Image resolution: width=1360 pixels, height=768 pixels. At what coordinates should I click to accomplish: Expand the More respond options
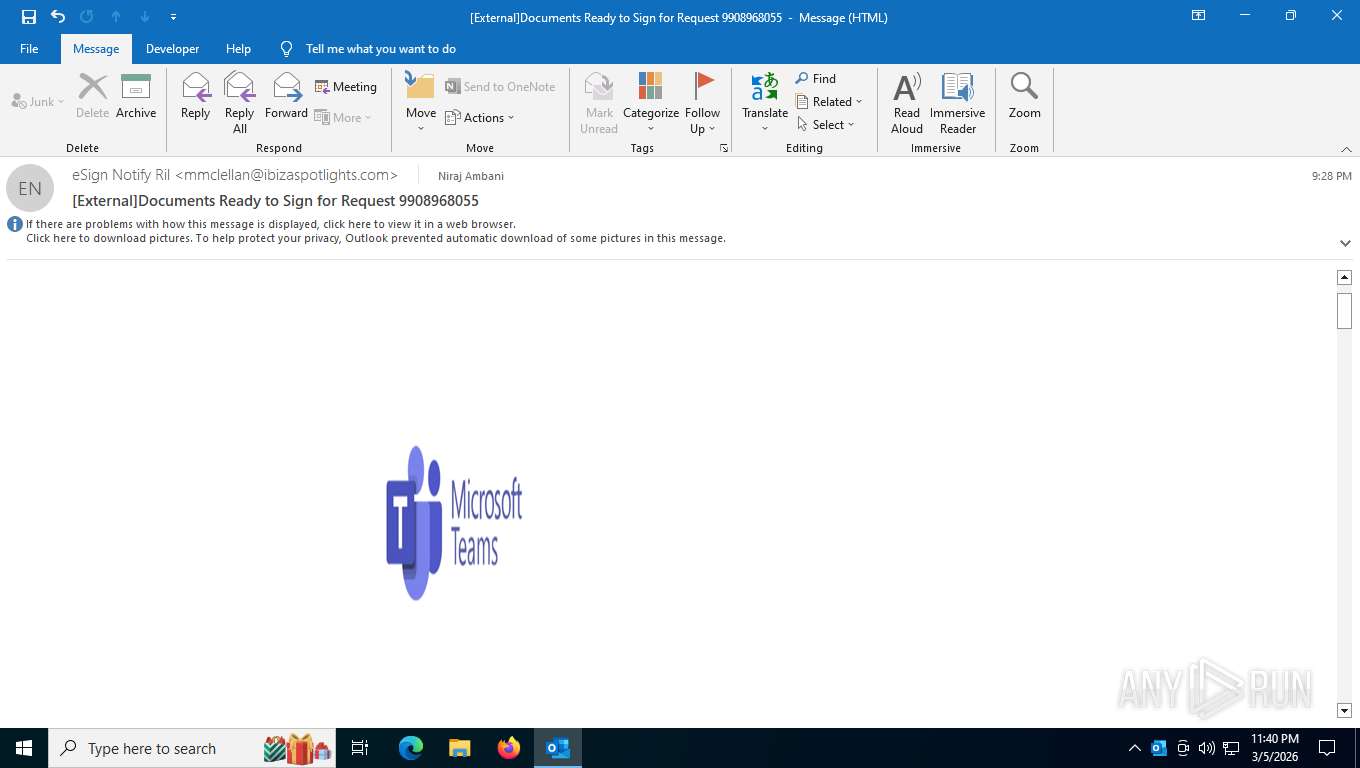(343, 117)
